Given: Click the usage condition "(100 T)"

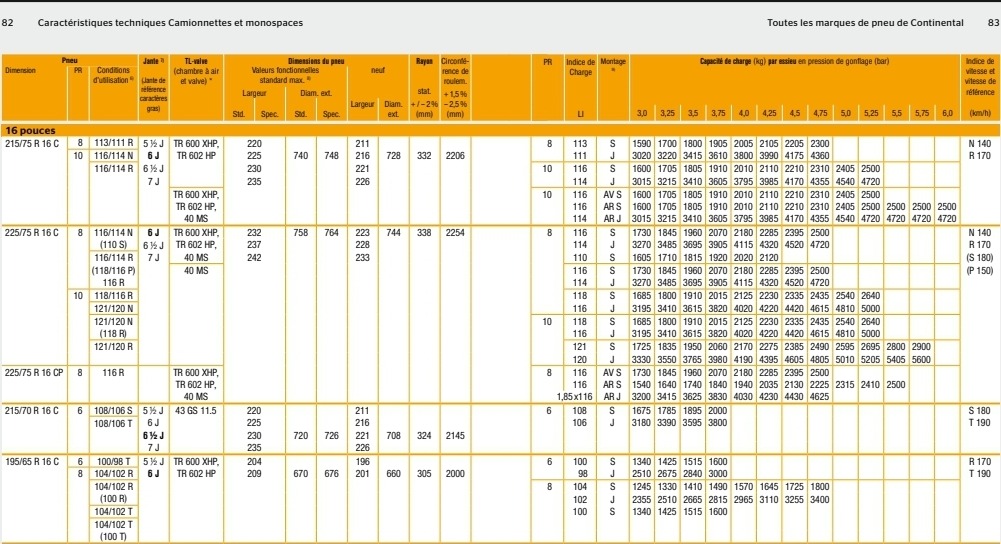Looking at the screenshot, I should [x=114, y=537].
